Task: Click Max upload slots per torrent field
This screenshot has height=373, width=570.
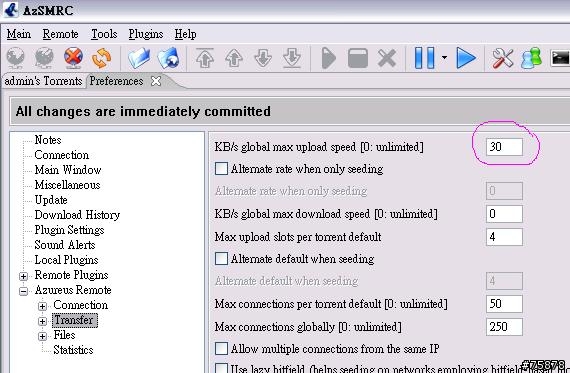Action: click(504, 237)
